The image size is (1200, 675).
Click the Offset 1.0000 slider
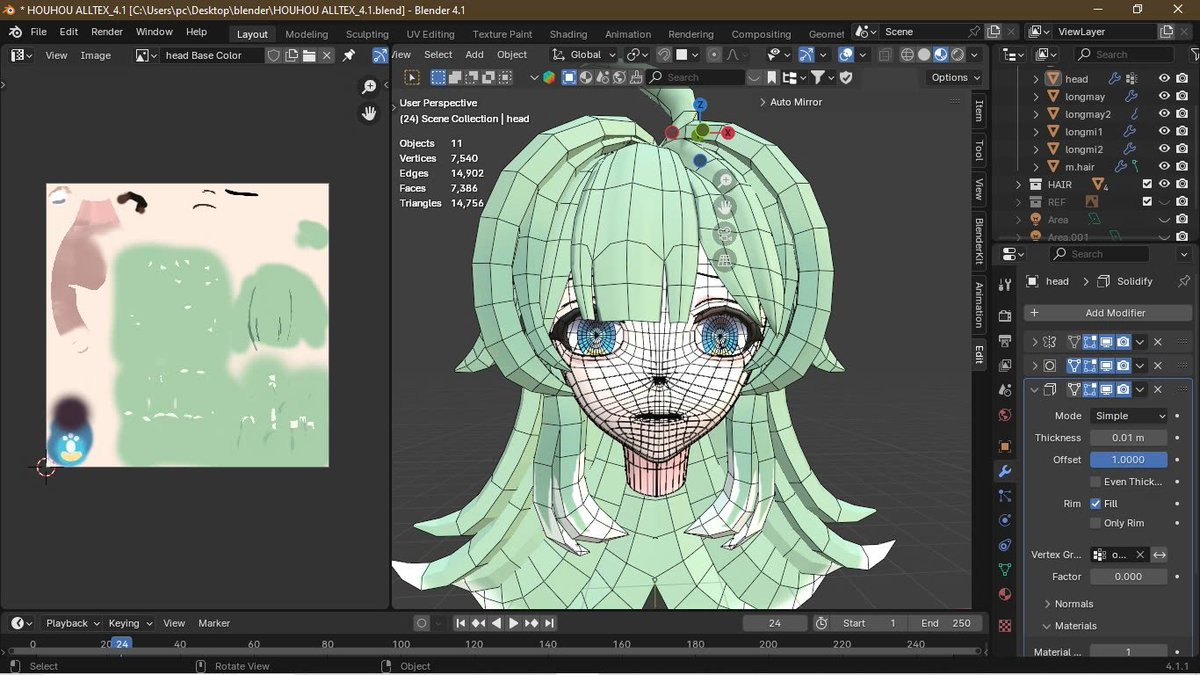[1128, 460]
